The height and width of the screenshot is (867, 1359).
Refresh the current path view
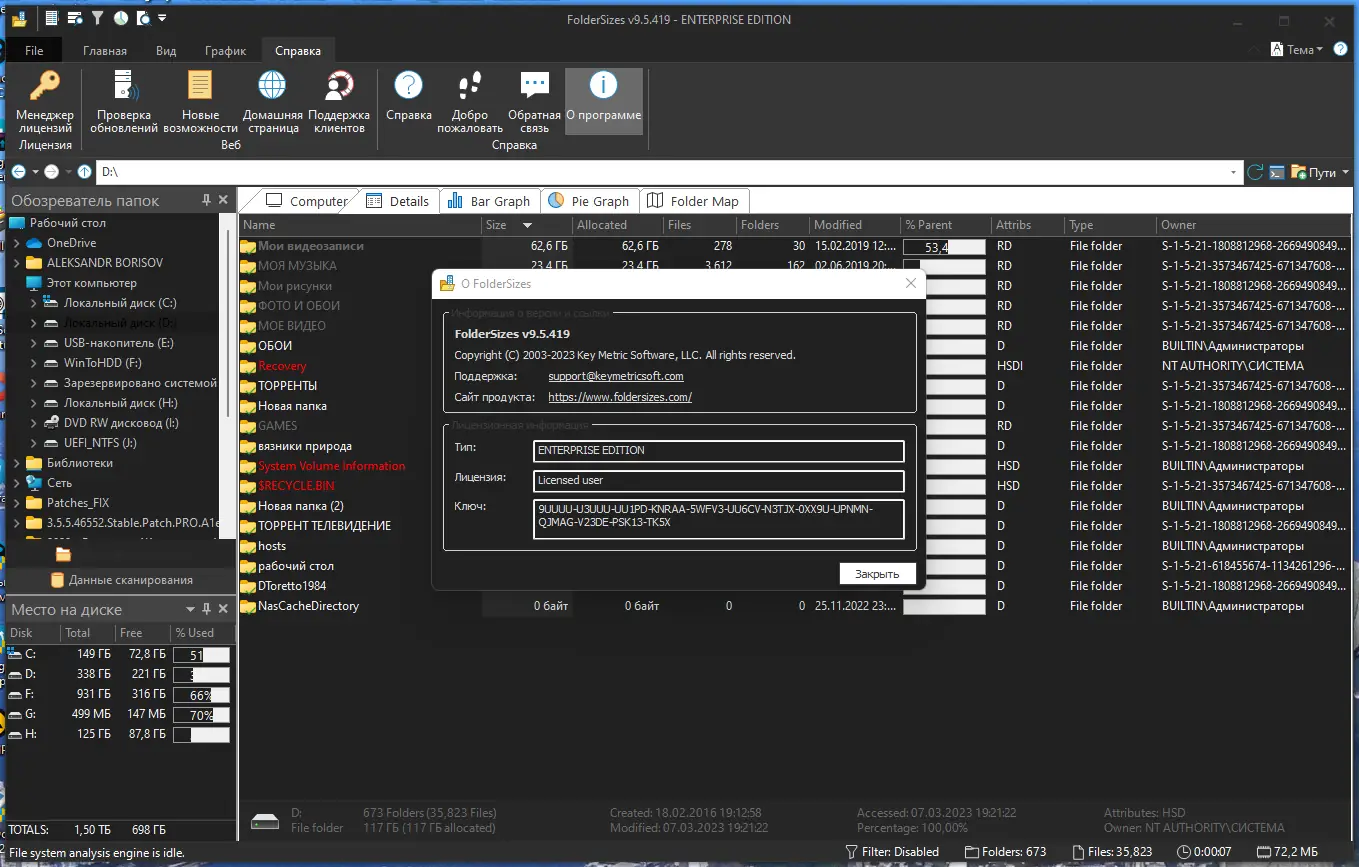[1255, 172]
